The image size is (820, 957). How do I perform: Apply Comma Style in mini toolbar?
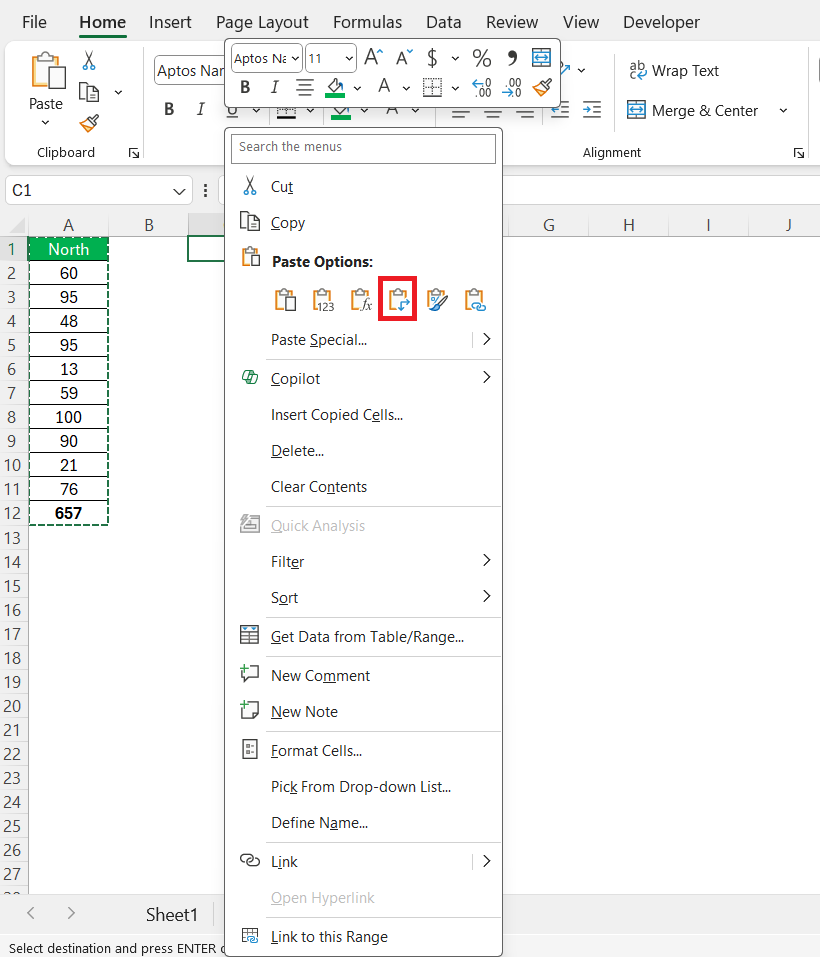(512, 58)
